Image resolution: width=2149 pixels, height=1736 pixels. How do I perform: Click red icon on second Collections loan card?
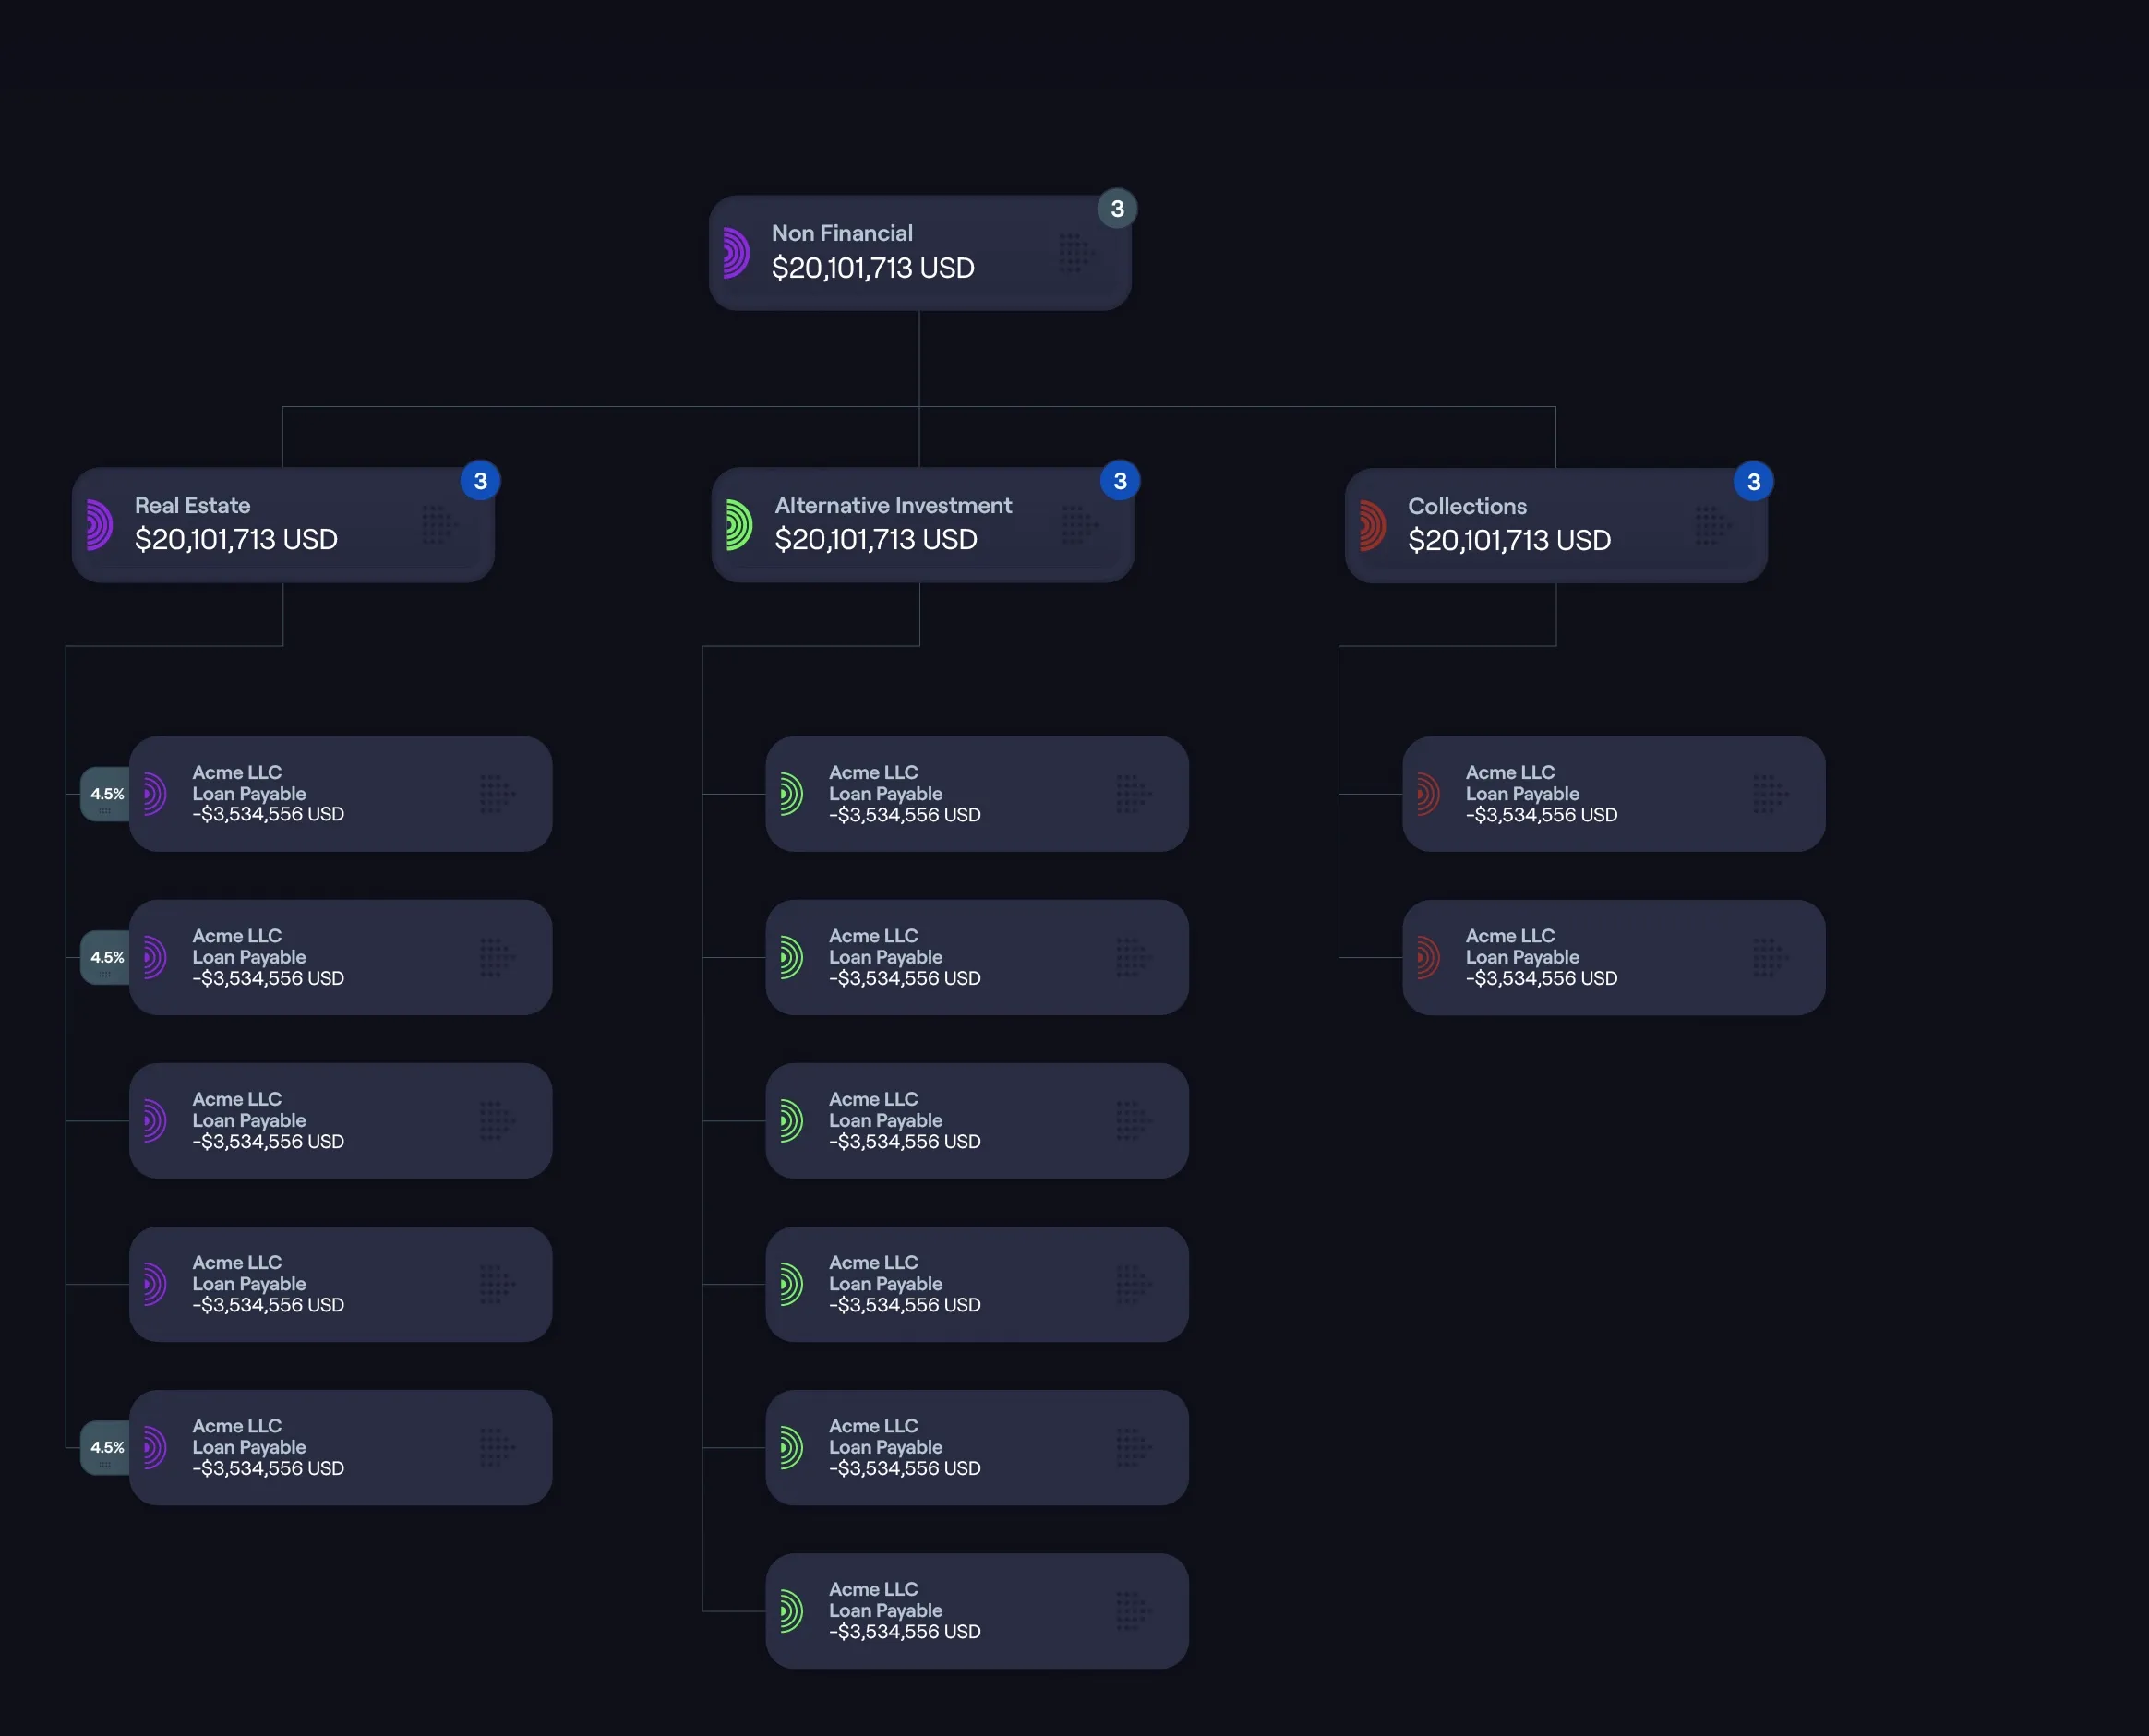1428,957
